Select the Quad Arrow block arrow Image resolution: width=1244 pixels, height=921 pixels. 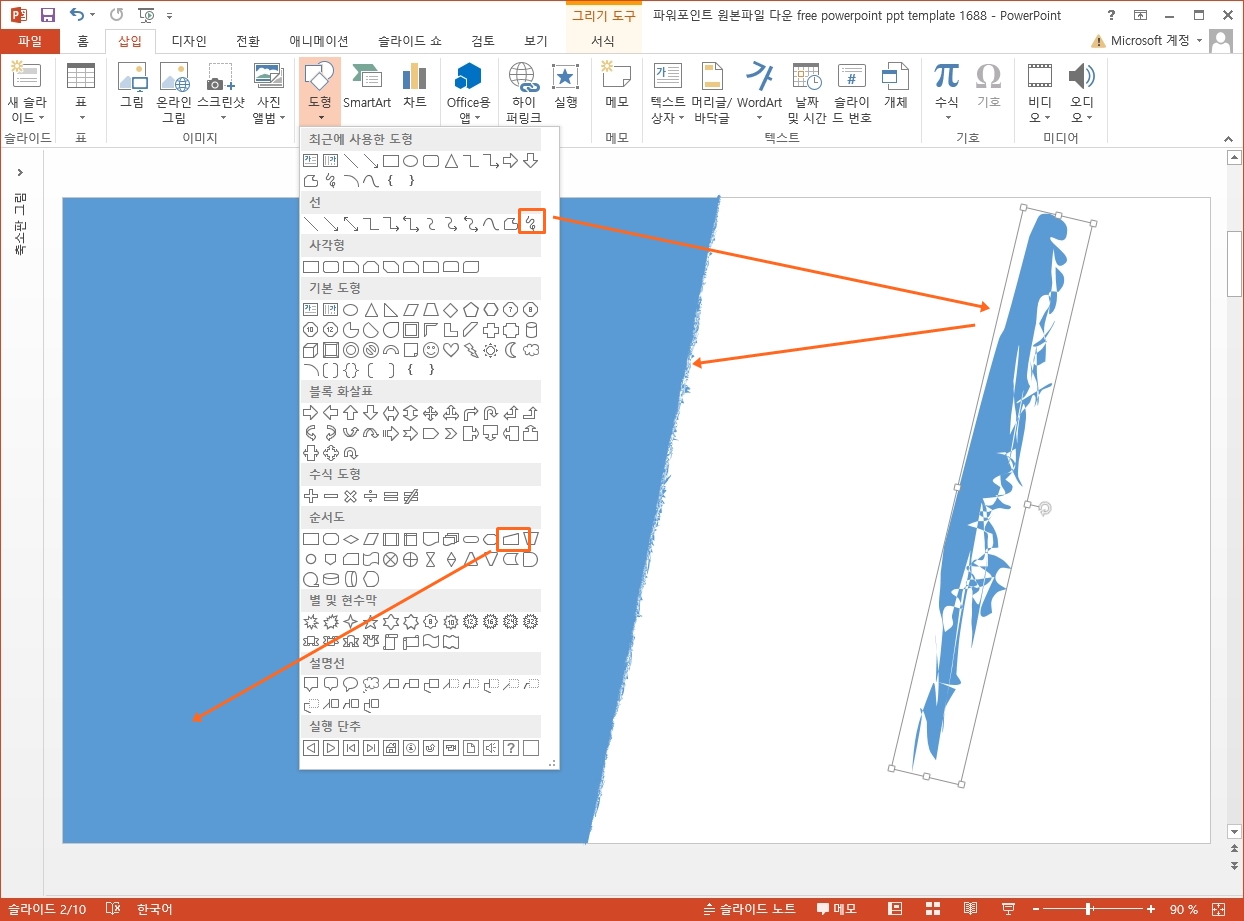pos(431,413)
